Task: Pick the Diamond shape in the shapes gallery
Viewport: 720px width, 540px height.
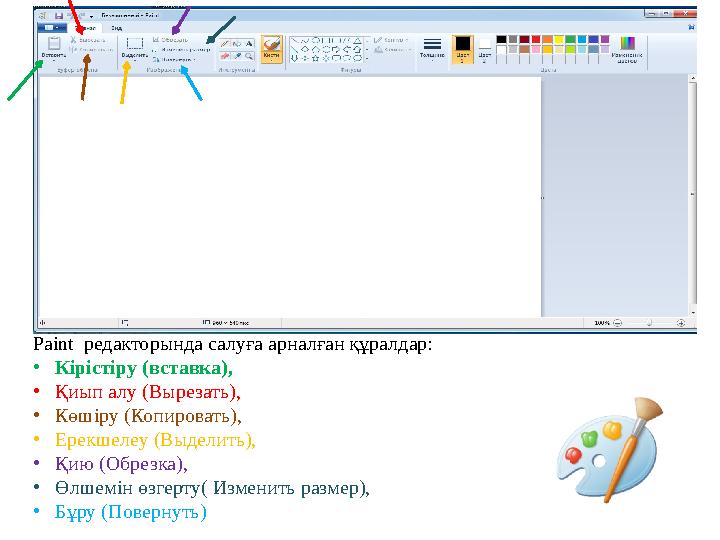Action: coord(305,50)
